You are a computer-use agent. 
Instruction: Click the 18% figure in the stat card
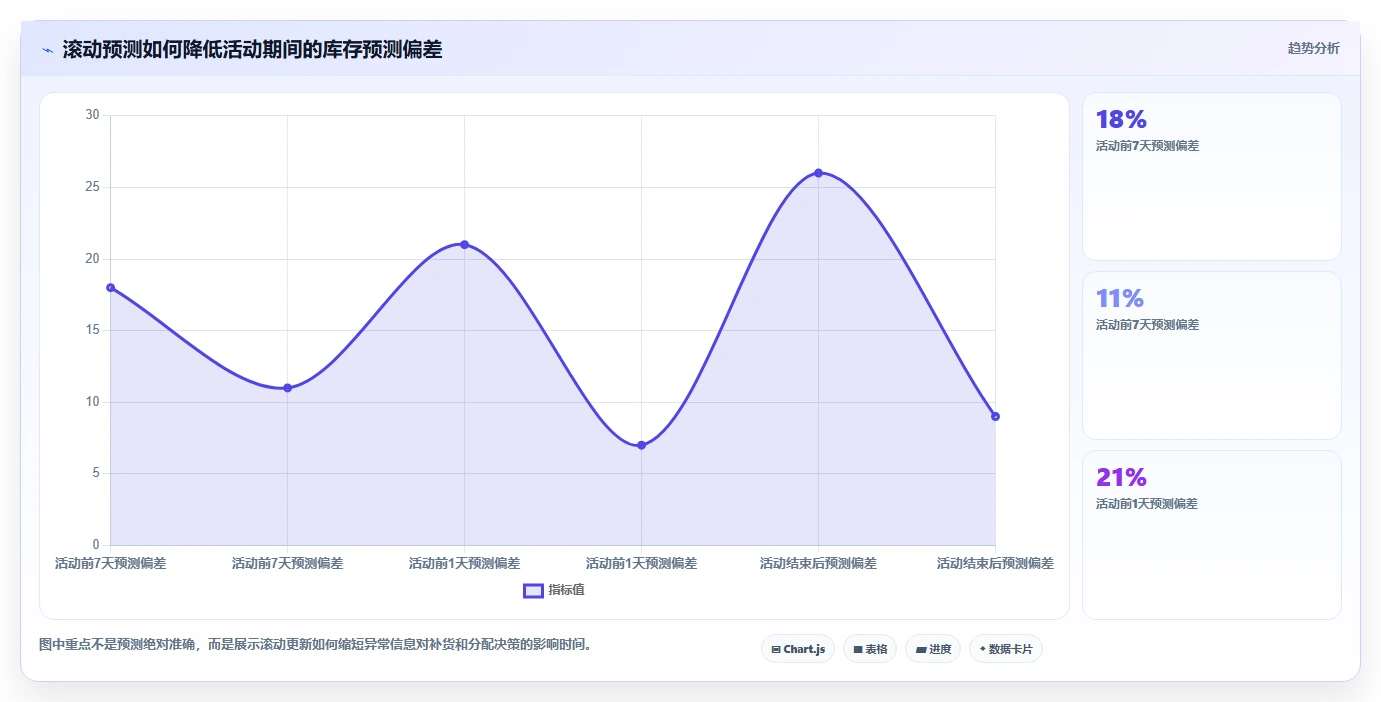click(x=1121, y=120)
